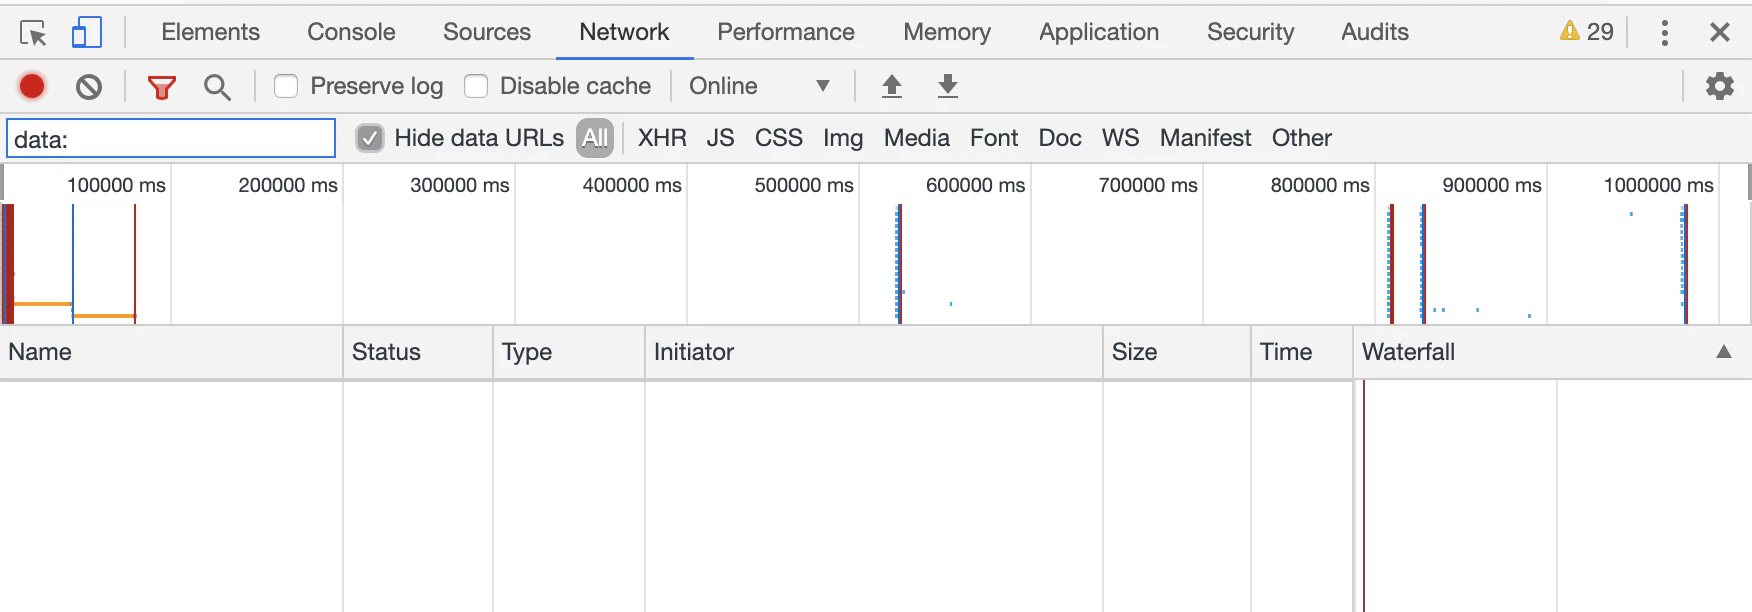Open the network search magnifier
The width and height of the screenshot is (1752, 612).
(x=217, y=87)
